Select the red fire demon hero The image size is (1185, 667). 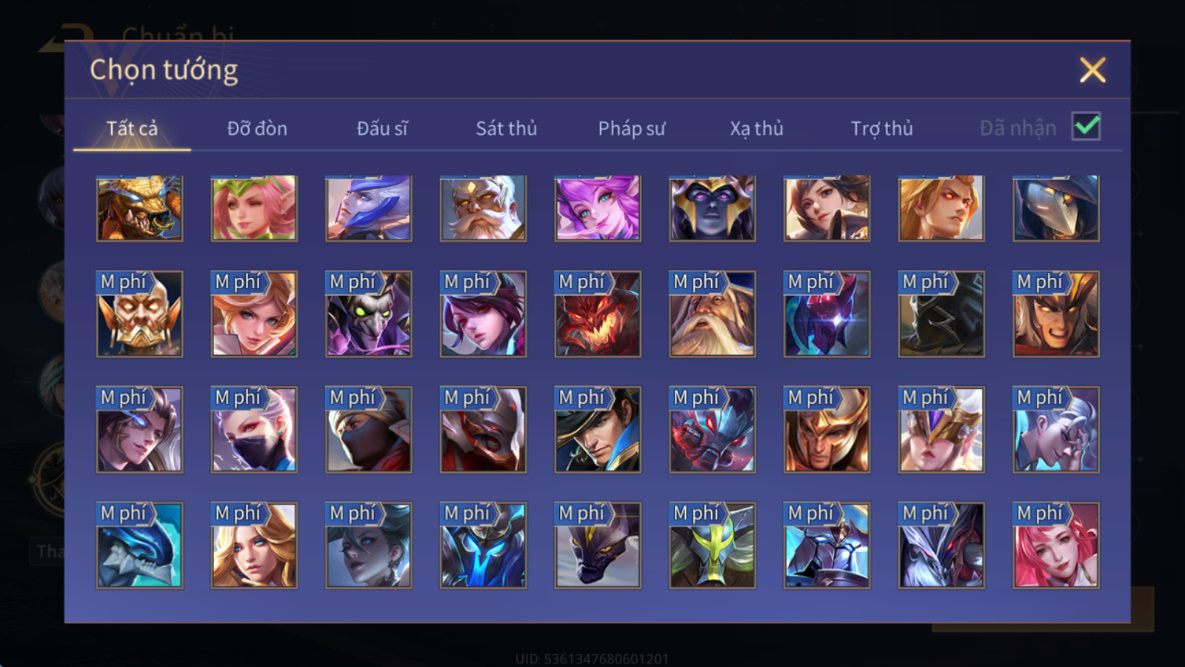[598, 314]
